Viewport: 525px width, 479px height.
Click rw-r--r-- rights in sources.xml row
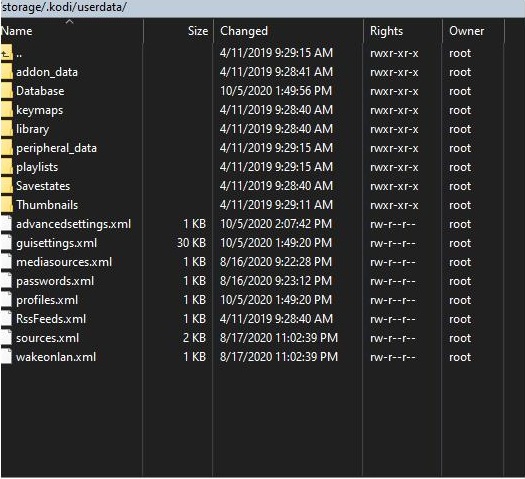point(392,338)
